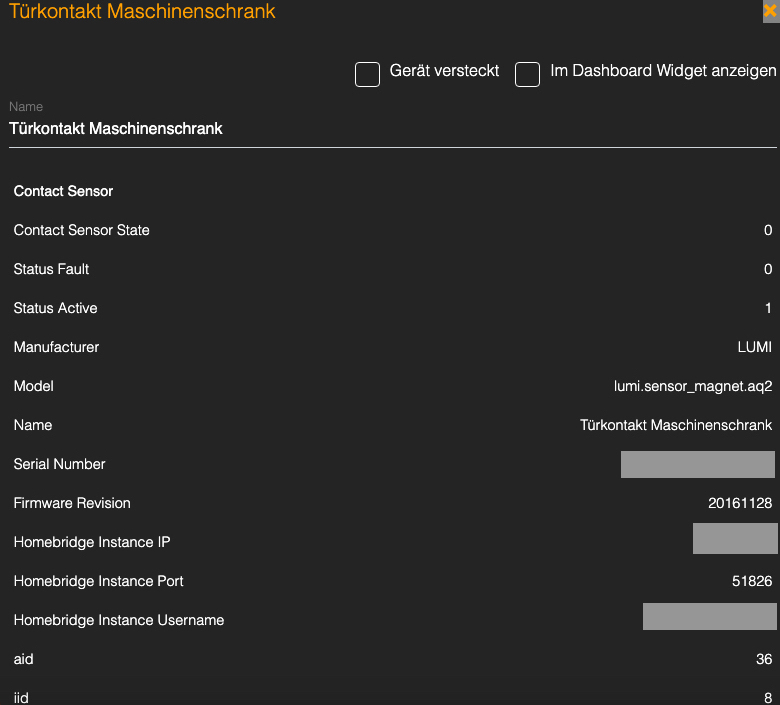Select the Contact Sensor section header
780x705 pixels.
(64, 191)
